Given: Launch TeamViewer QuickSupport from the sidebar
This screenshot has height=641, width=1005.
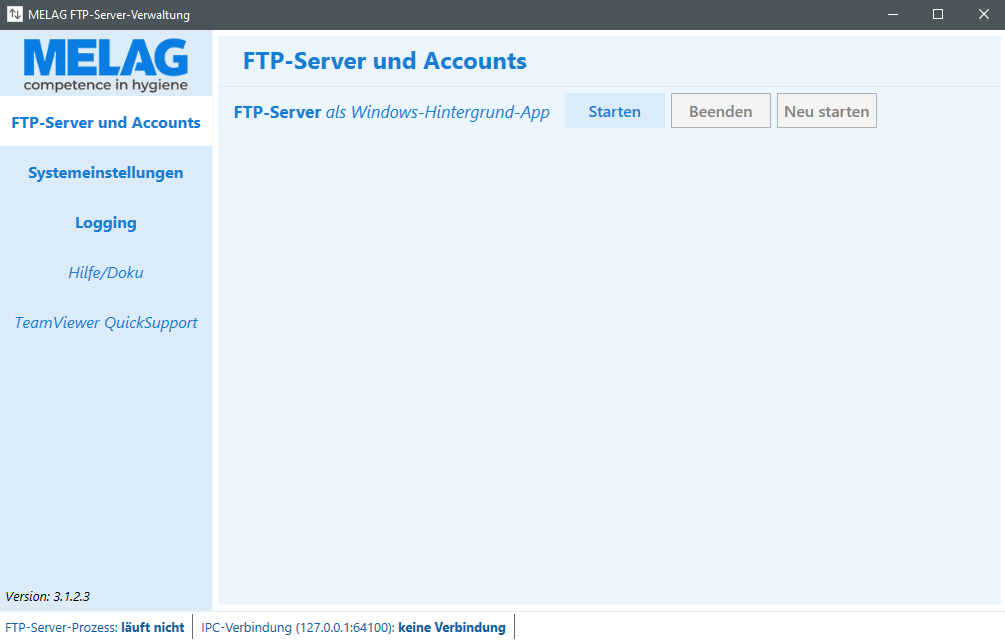Looking at the screenshot, I should point(106,322).
